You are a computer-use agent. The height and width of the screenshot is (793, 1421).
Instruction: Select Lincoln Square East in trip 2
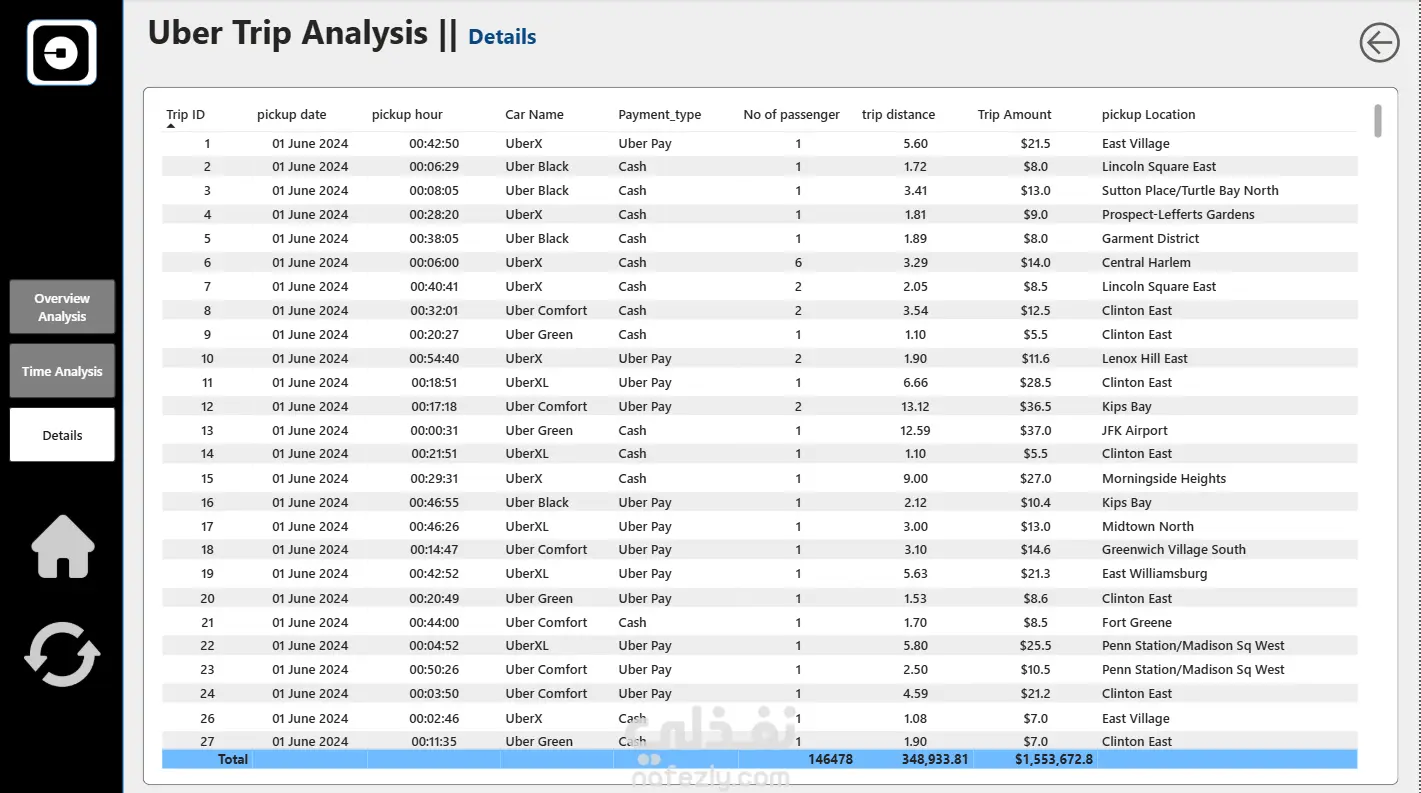[1159, 166]
